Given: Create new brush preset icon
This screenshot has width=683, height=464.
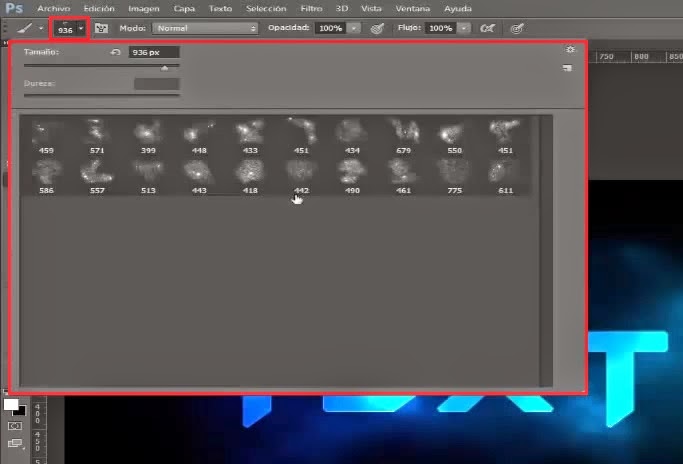Looking at the screenshot, I should tap(567, 68).
